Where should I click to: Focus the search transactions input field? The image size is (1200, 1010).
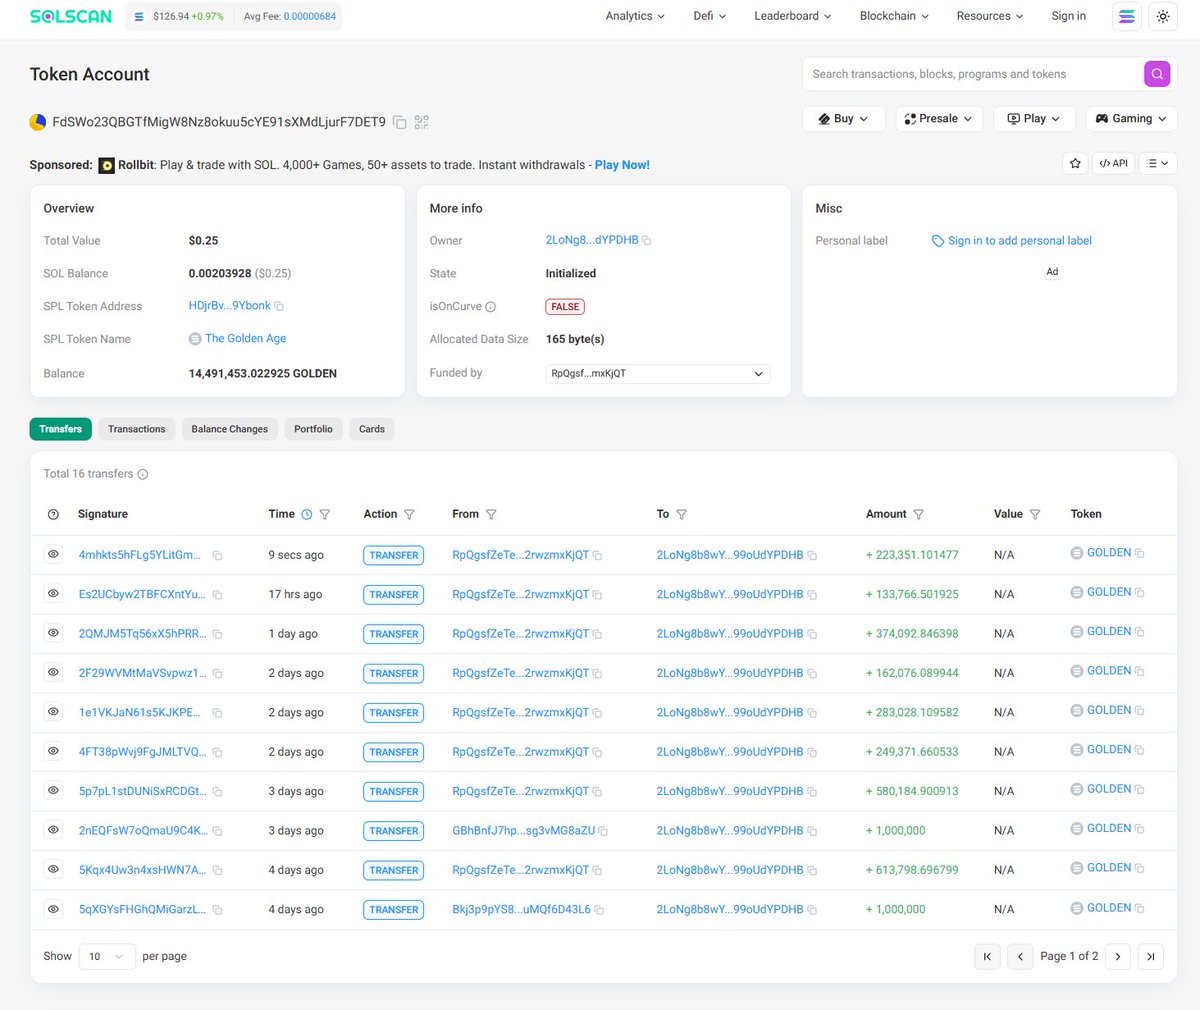973,74
